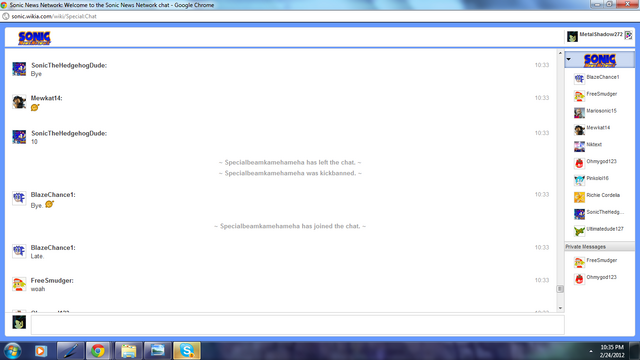
Task: Open MetalShadow272 user avatar in header
Action: tap(572, 37)
